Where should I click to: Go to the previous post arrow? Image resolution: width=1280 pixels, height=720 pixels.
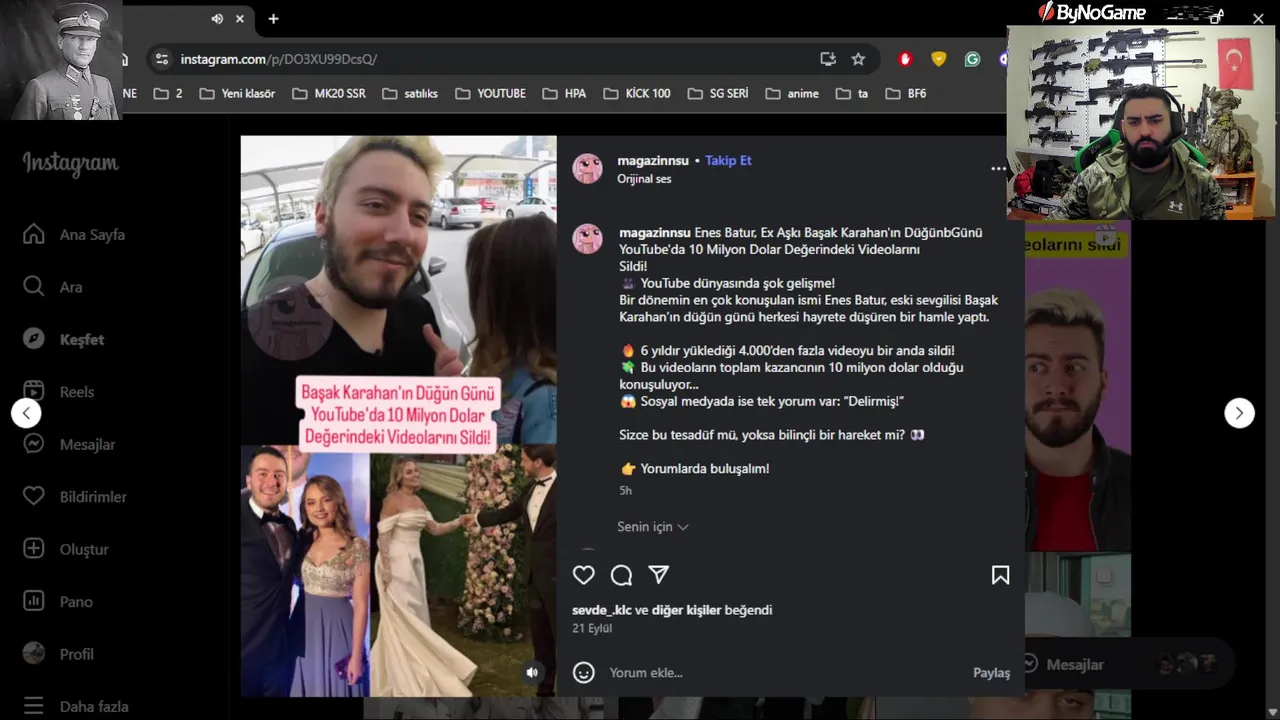[x=26, y=413]
